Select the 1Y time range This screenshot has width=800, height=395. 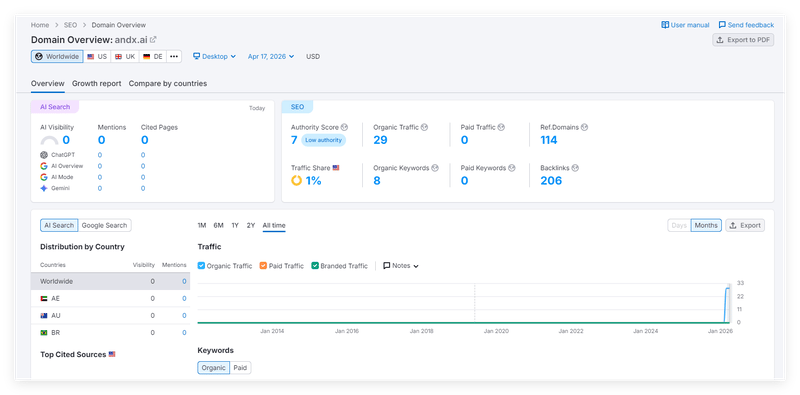(x=235, y=226)
